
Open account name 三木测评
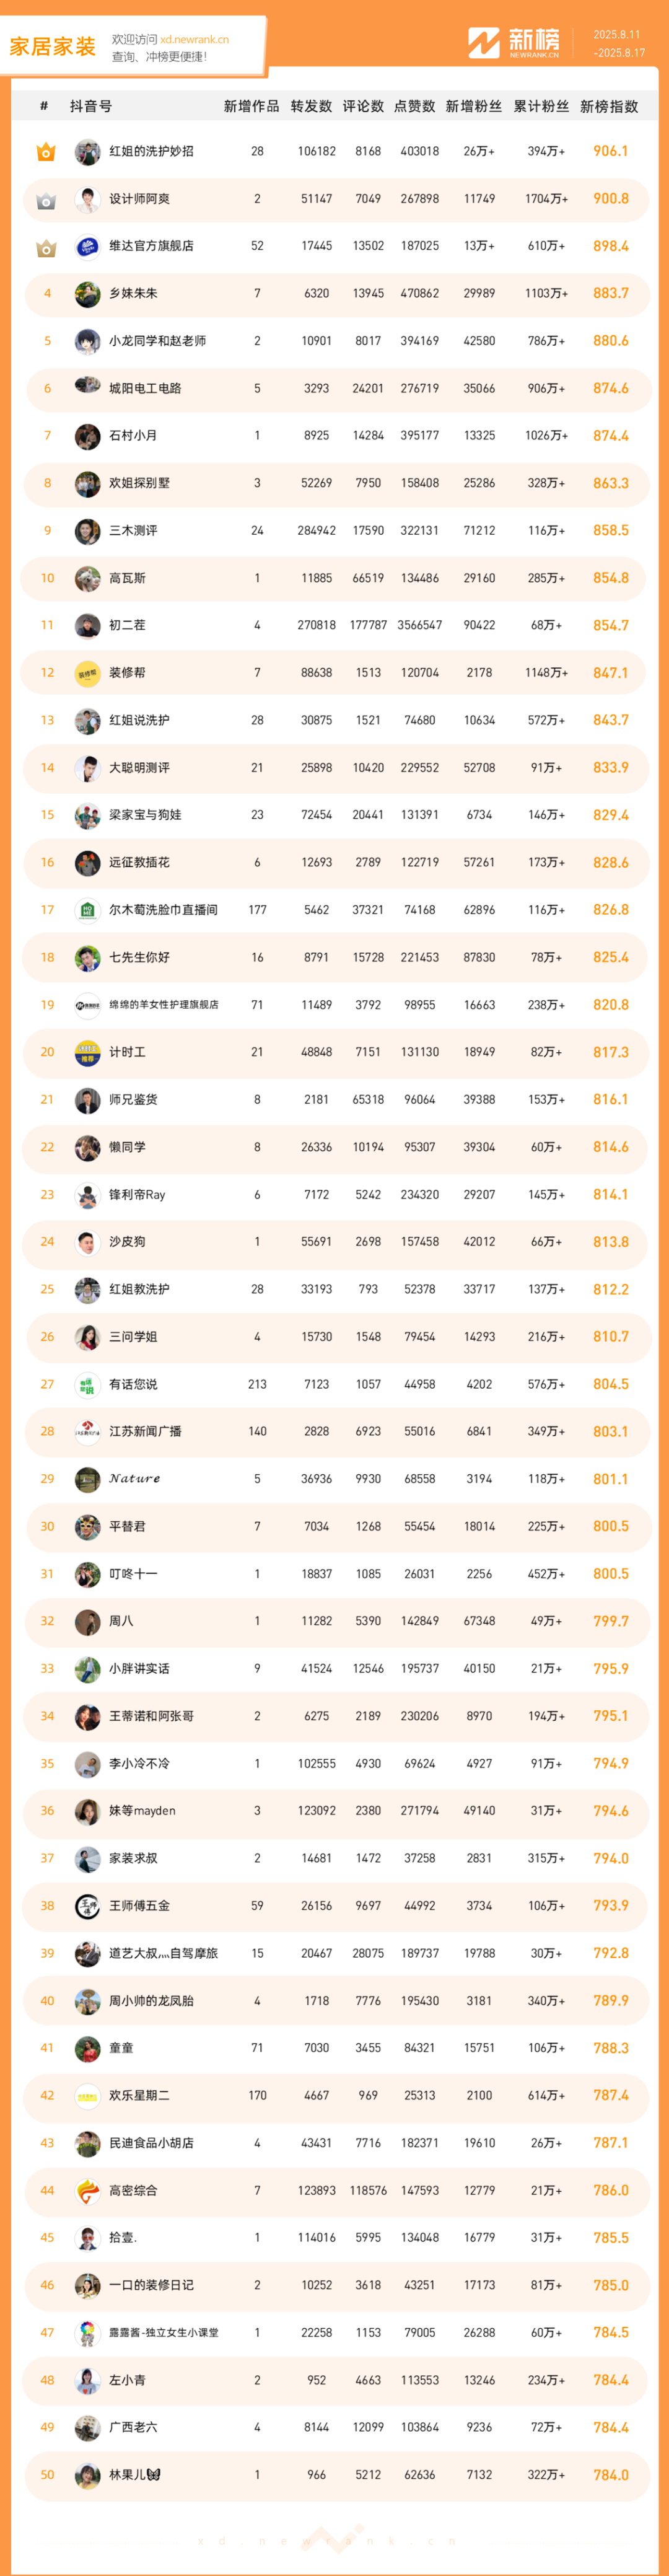(x=133, y=531)
